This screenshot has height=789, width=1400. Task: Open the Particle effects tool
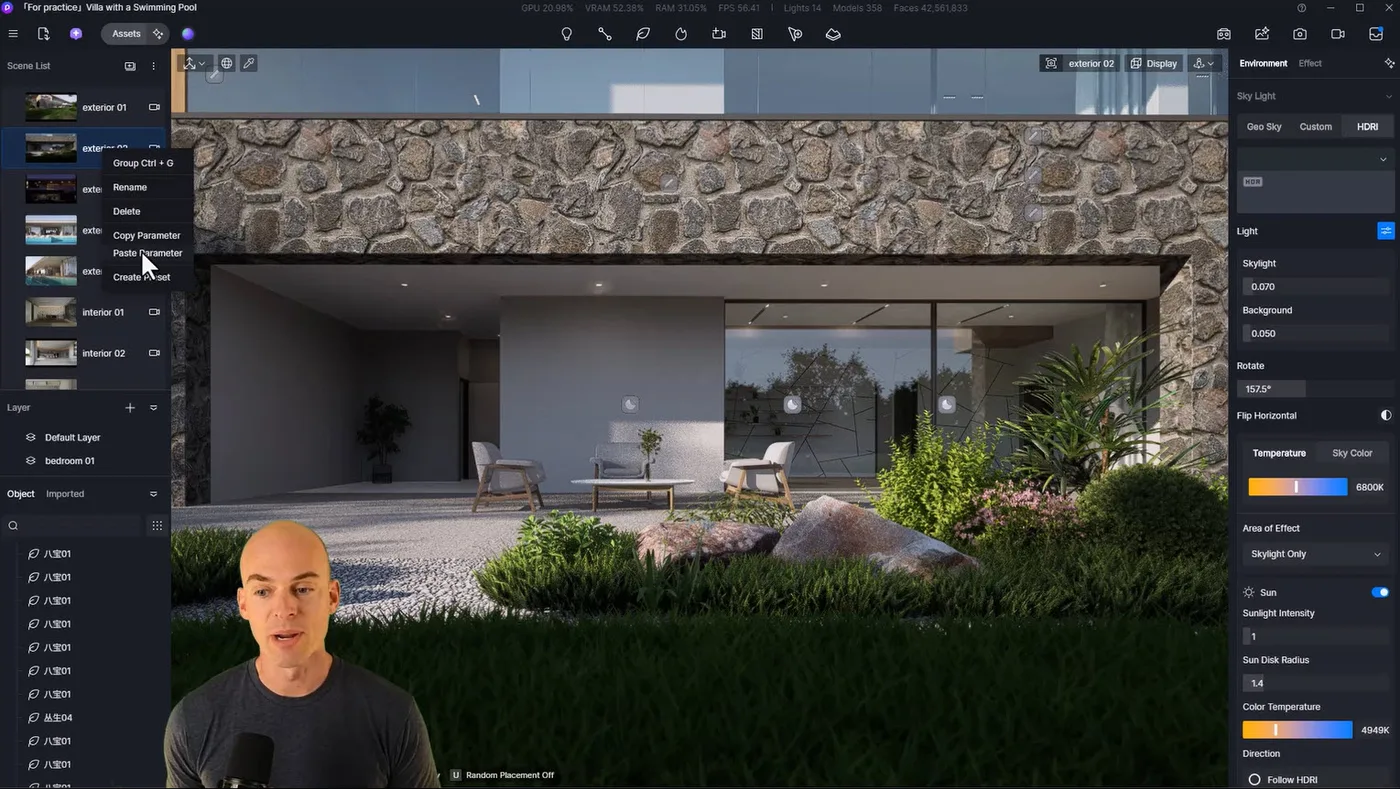pyautogui.click(x=681, y=33)
